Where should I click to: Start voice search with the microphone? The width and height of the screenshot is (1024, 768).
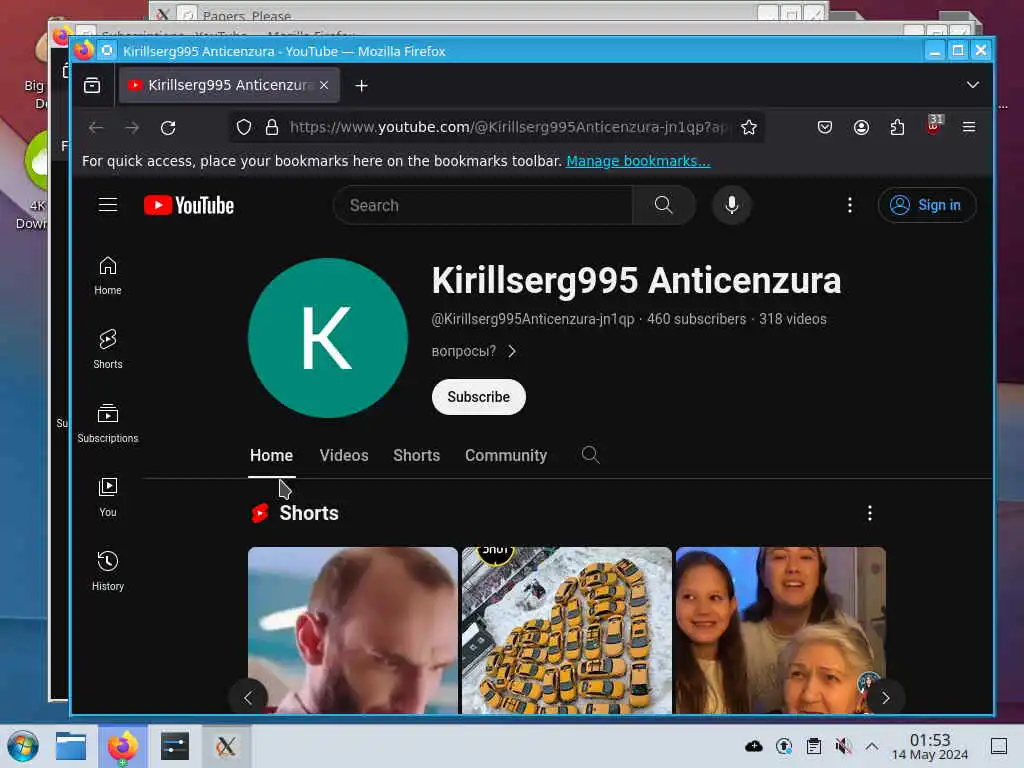[731, 205]
